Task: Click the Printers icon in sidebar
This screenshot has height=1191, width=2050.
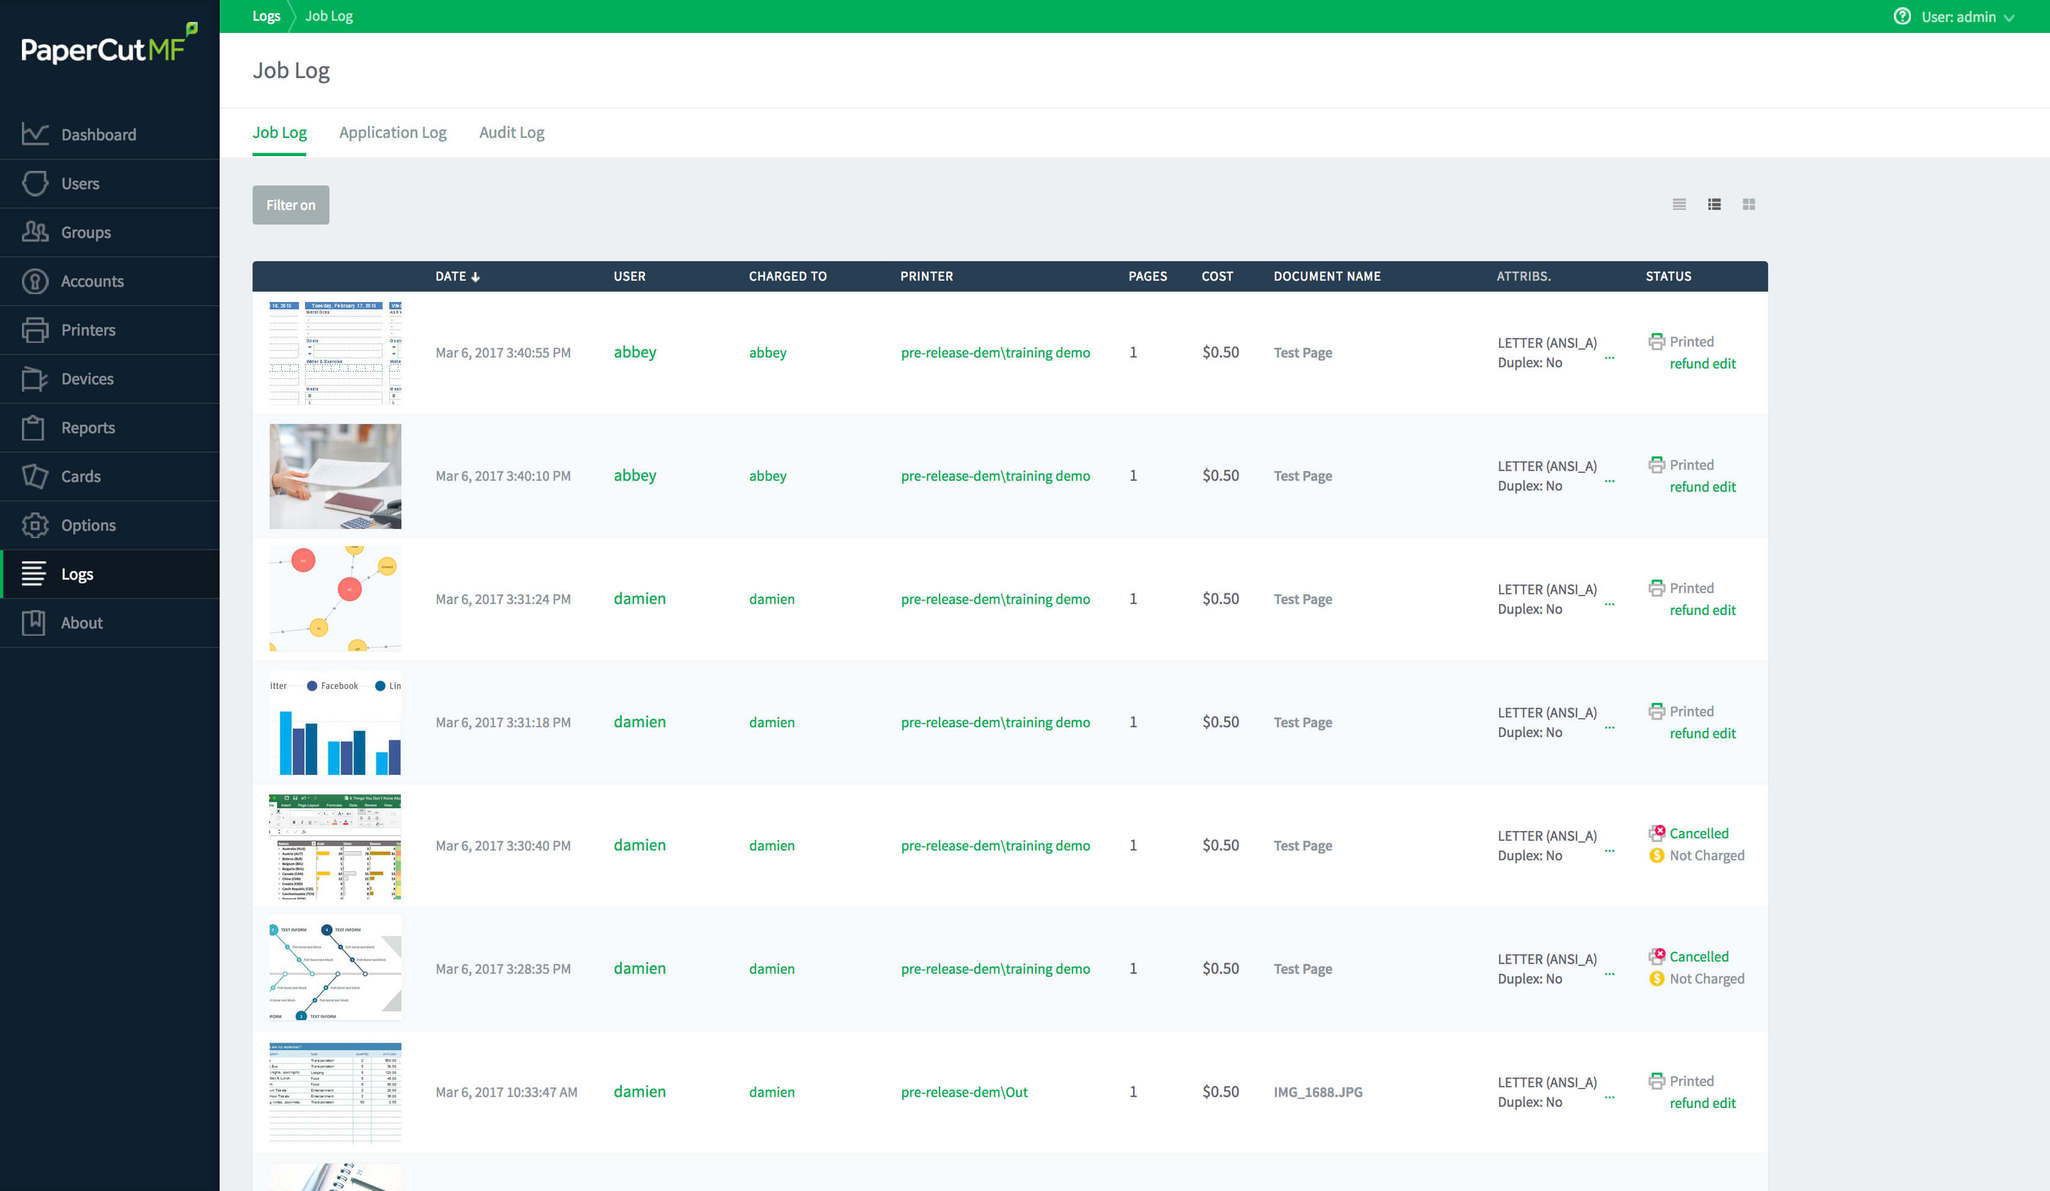Action: point(35,330)
